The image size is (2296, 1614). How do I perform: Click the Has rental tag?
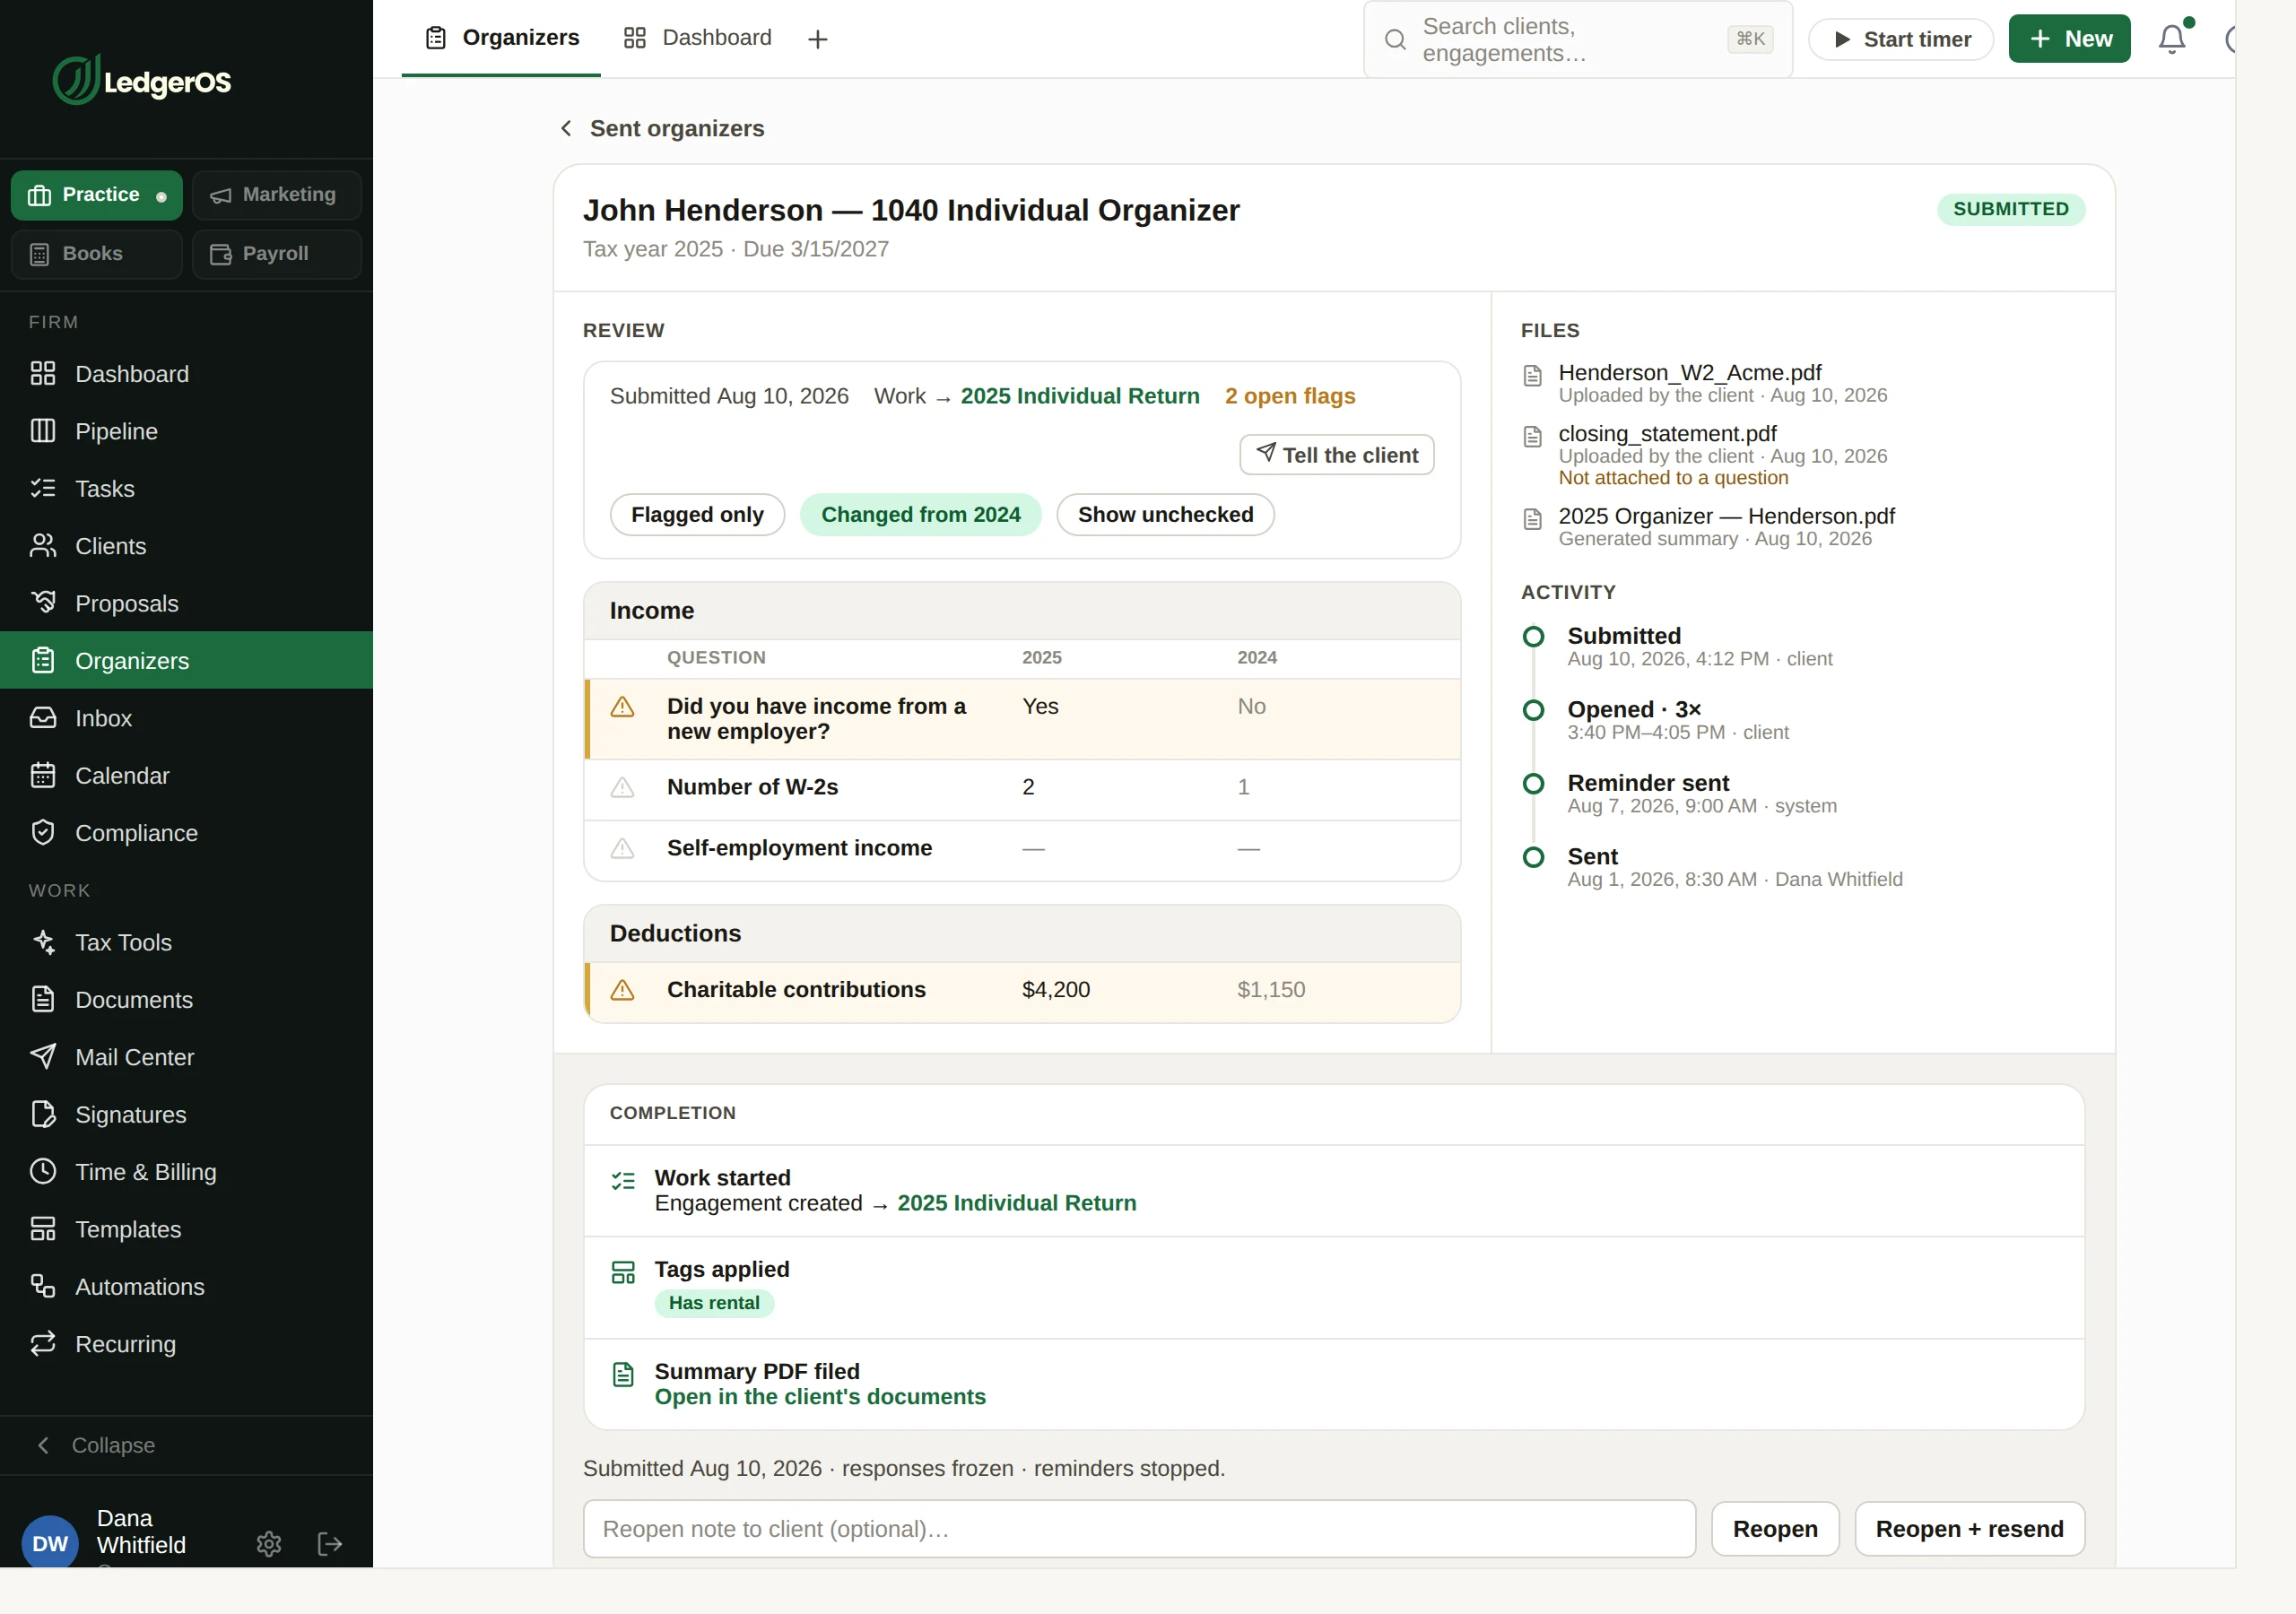click(714, 1303)
